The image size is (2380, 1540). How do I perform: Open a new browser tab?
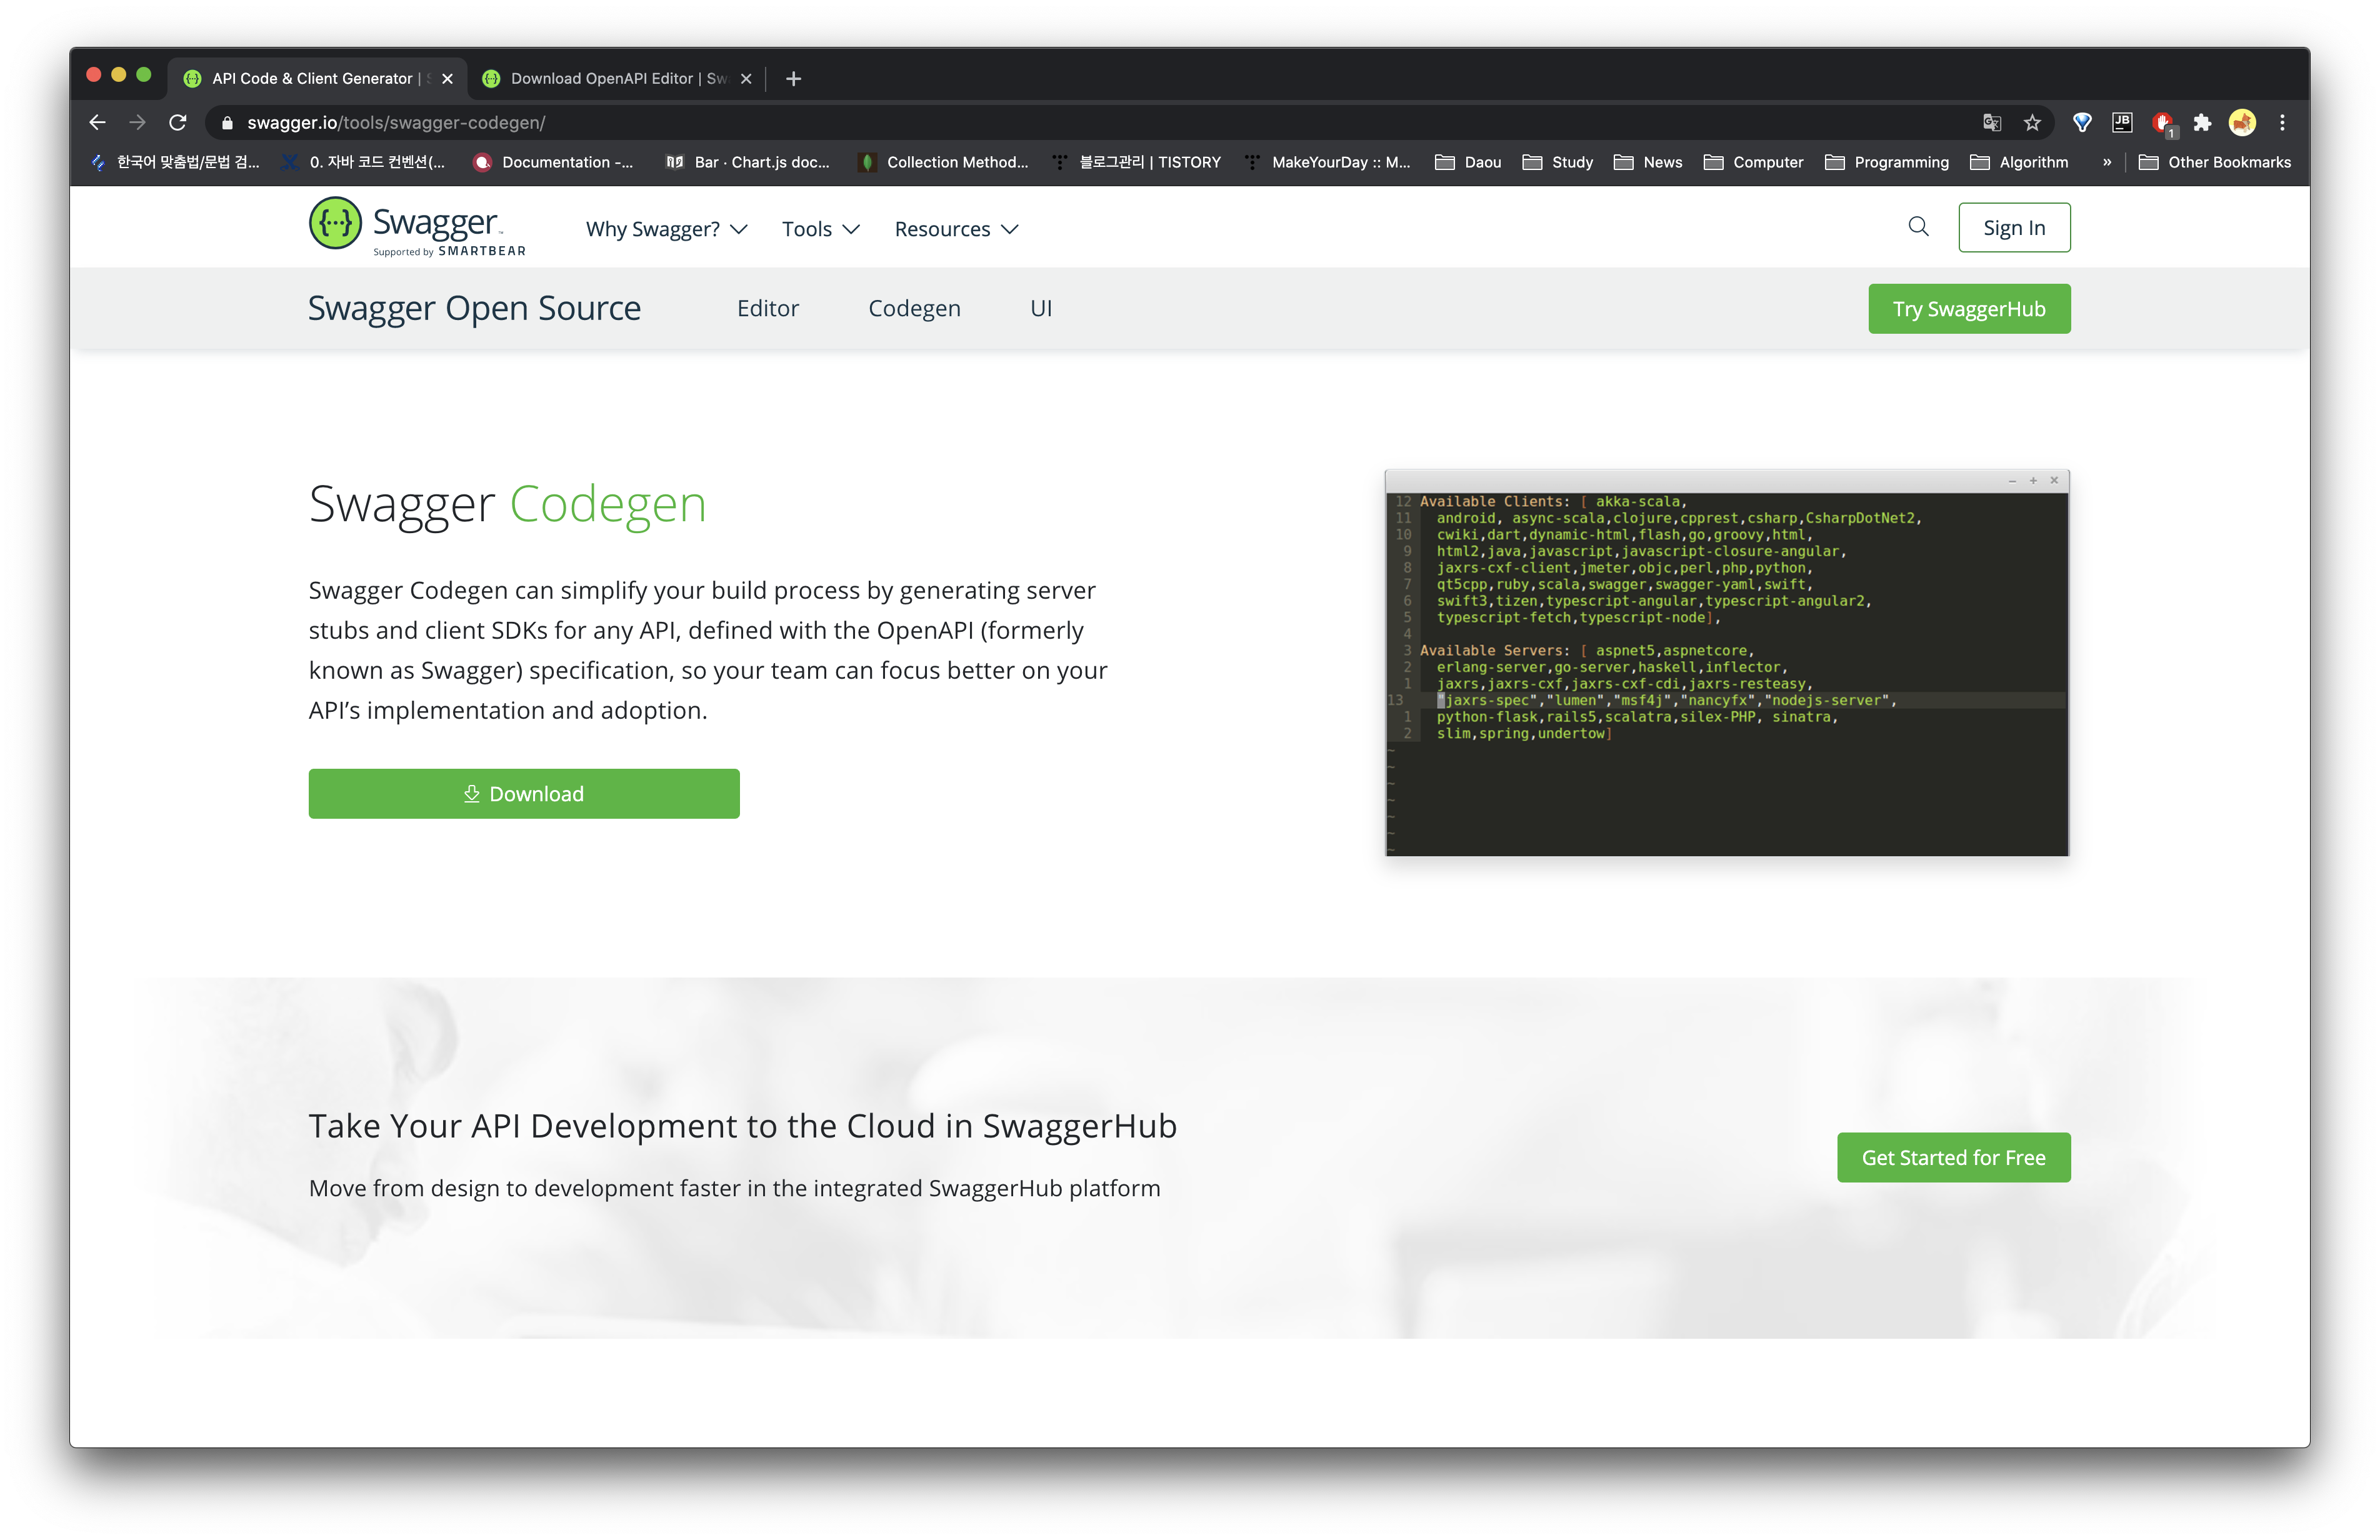tap(793, 79)
